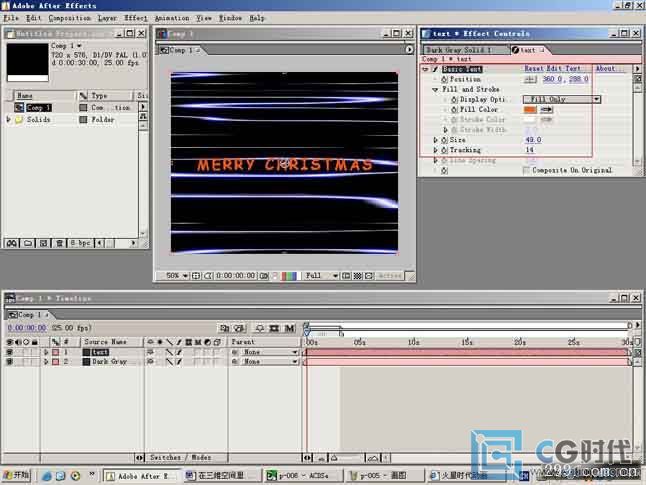646x485 pixels.
Task: Select Solids folder in Project panel
Action: [38, 119]
